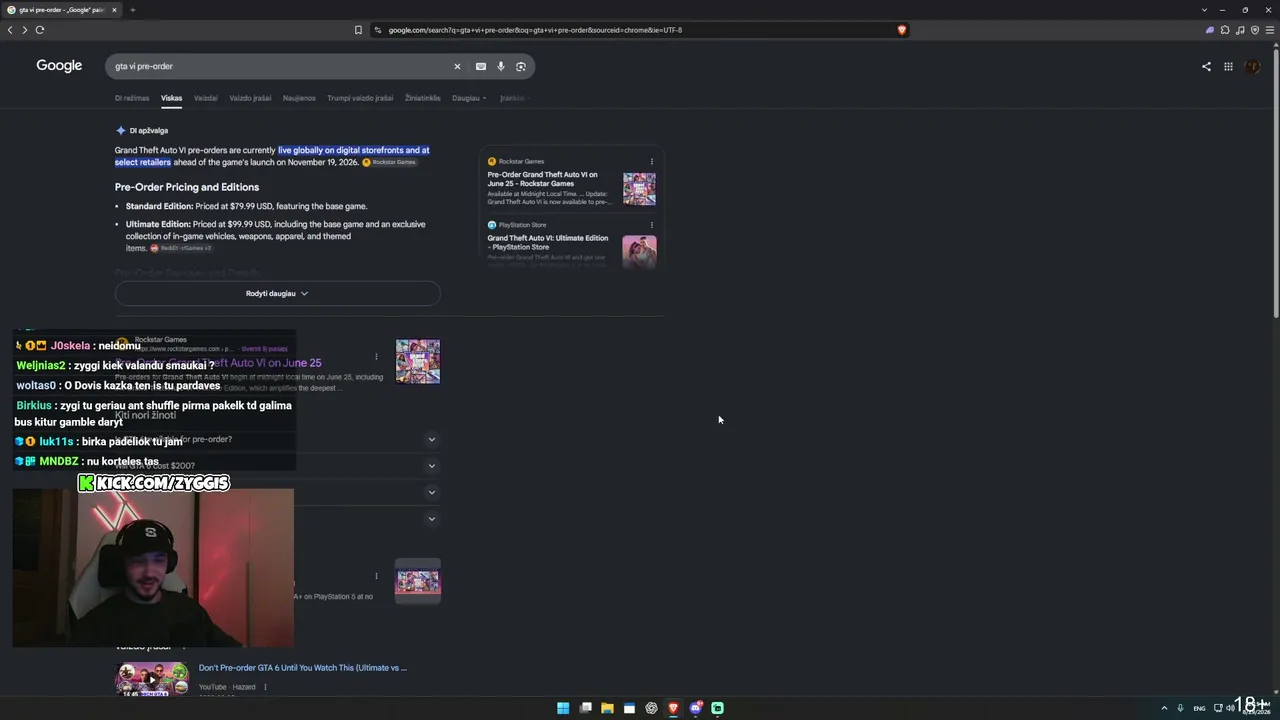Expand the first 'Kiti nori žinoti' question
The width and height of the screenshot is (1280, 720).
pos(431,439)
